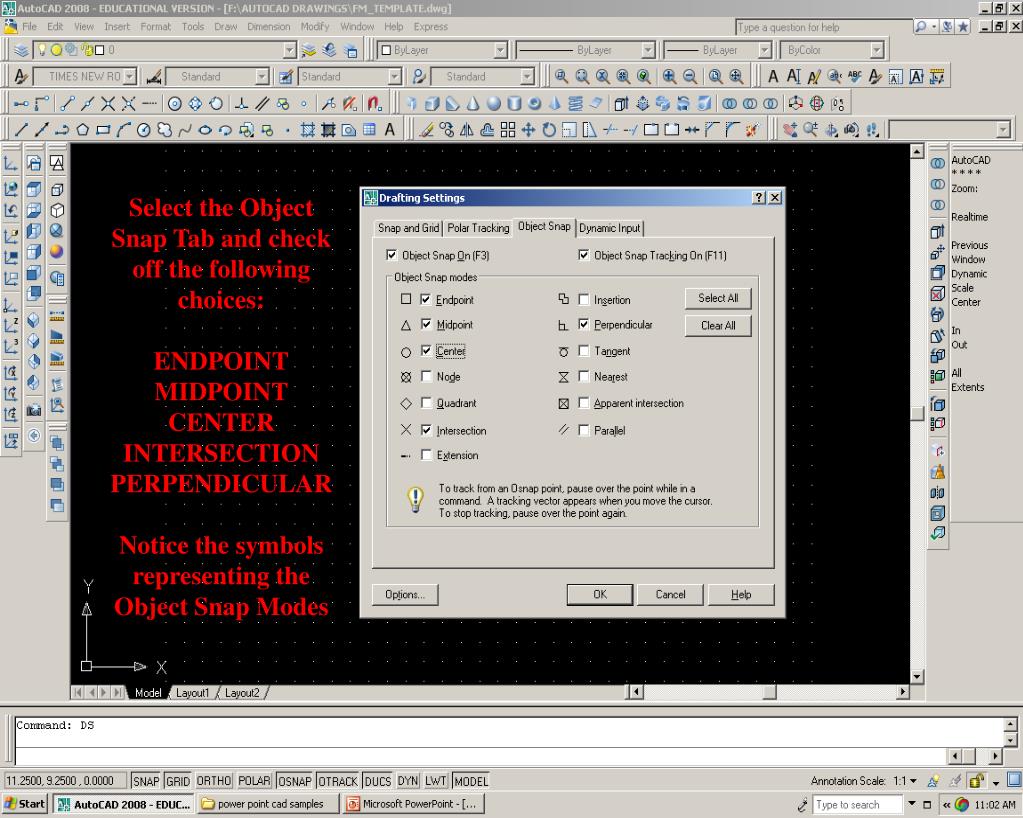The image size is (1023, 818).
Task: Click the Move modify tool
Action: [x=528, y=130]
